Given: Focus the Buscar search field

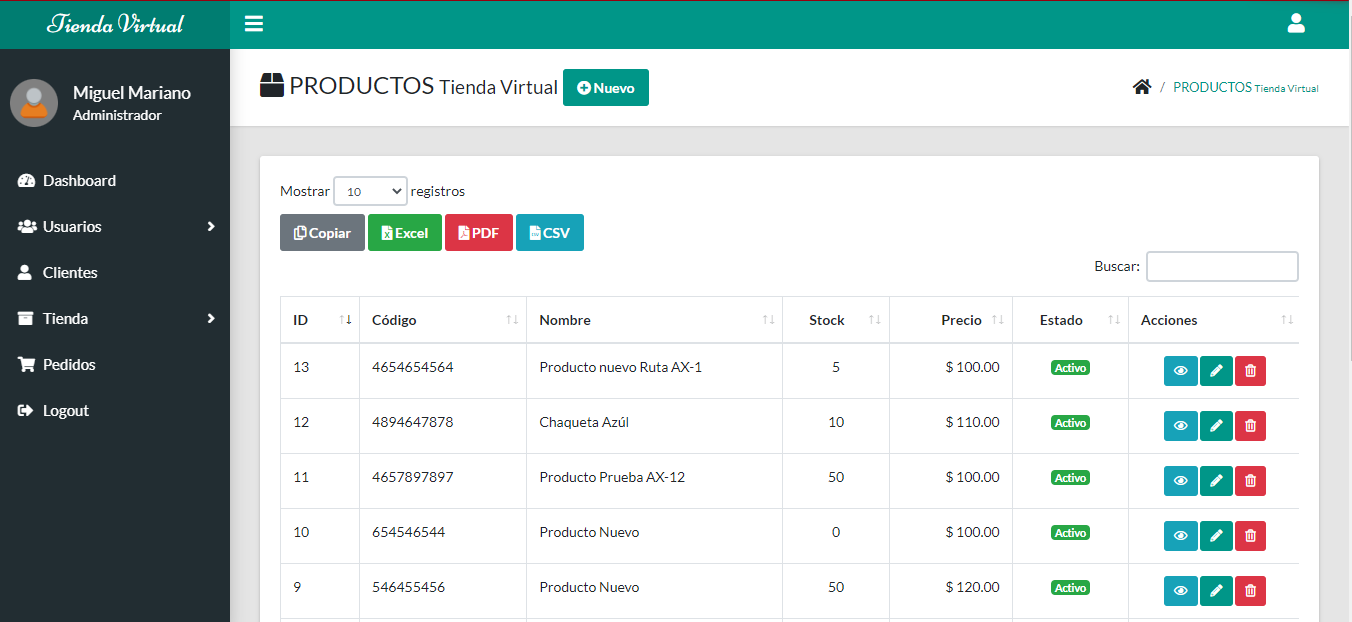Looking at the screenshot, I should (x=1222, y=266).
